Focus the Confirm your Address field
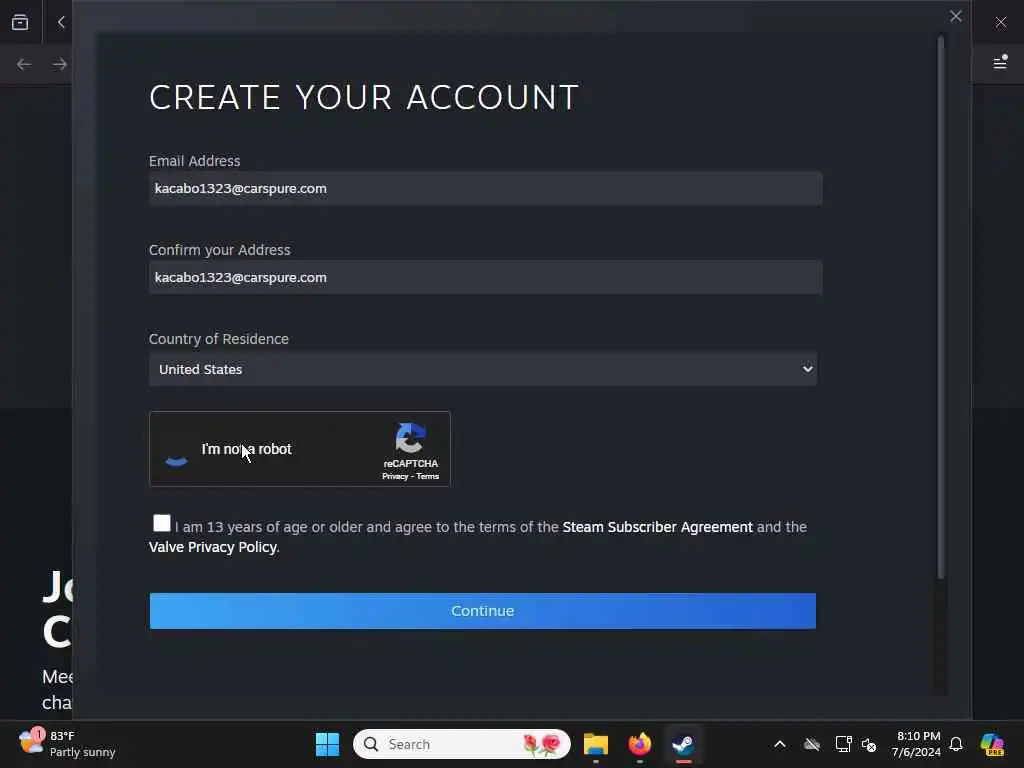Image resolution: width=1024 pixels, height=768 pixels. (x=485, y=278)
